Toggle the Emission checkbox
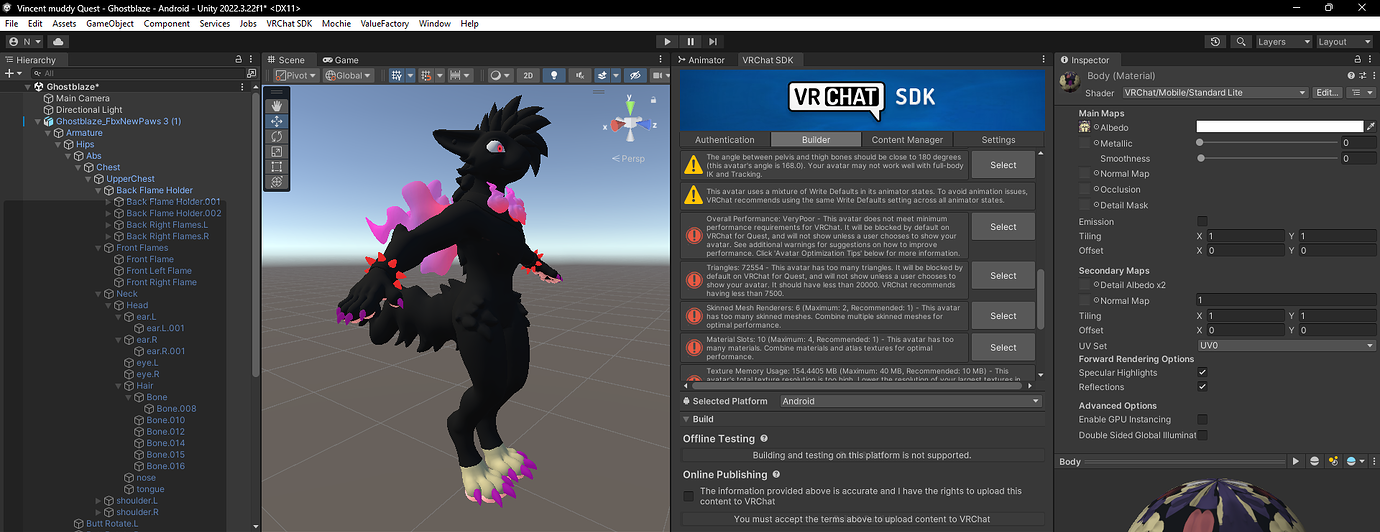1380x532 pixels. 1202,221
